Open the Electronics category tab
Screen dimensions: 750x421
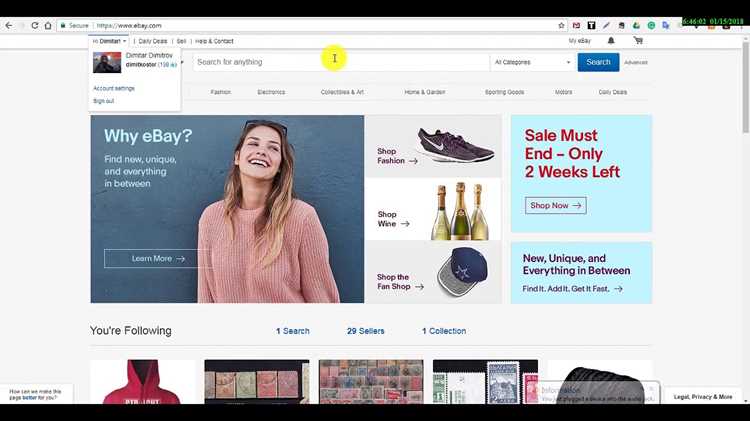(x=271, y=92)
